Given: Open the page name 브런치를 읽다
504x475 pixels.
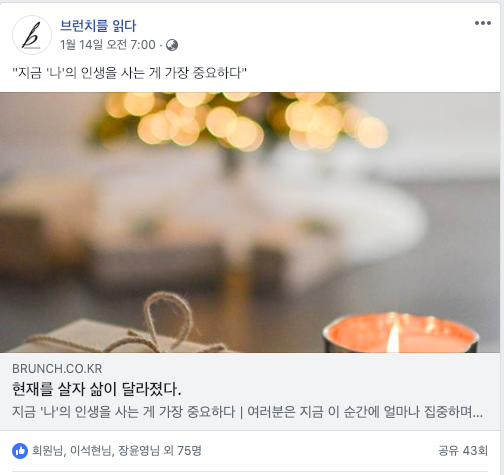Looking at the screenshot, I should tap(98, 26).
